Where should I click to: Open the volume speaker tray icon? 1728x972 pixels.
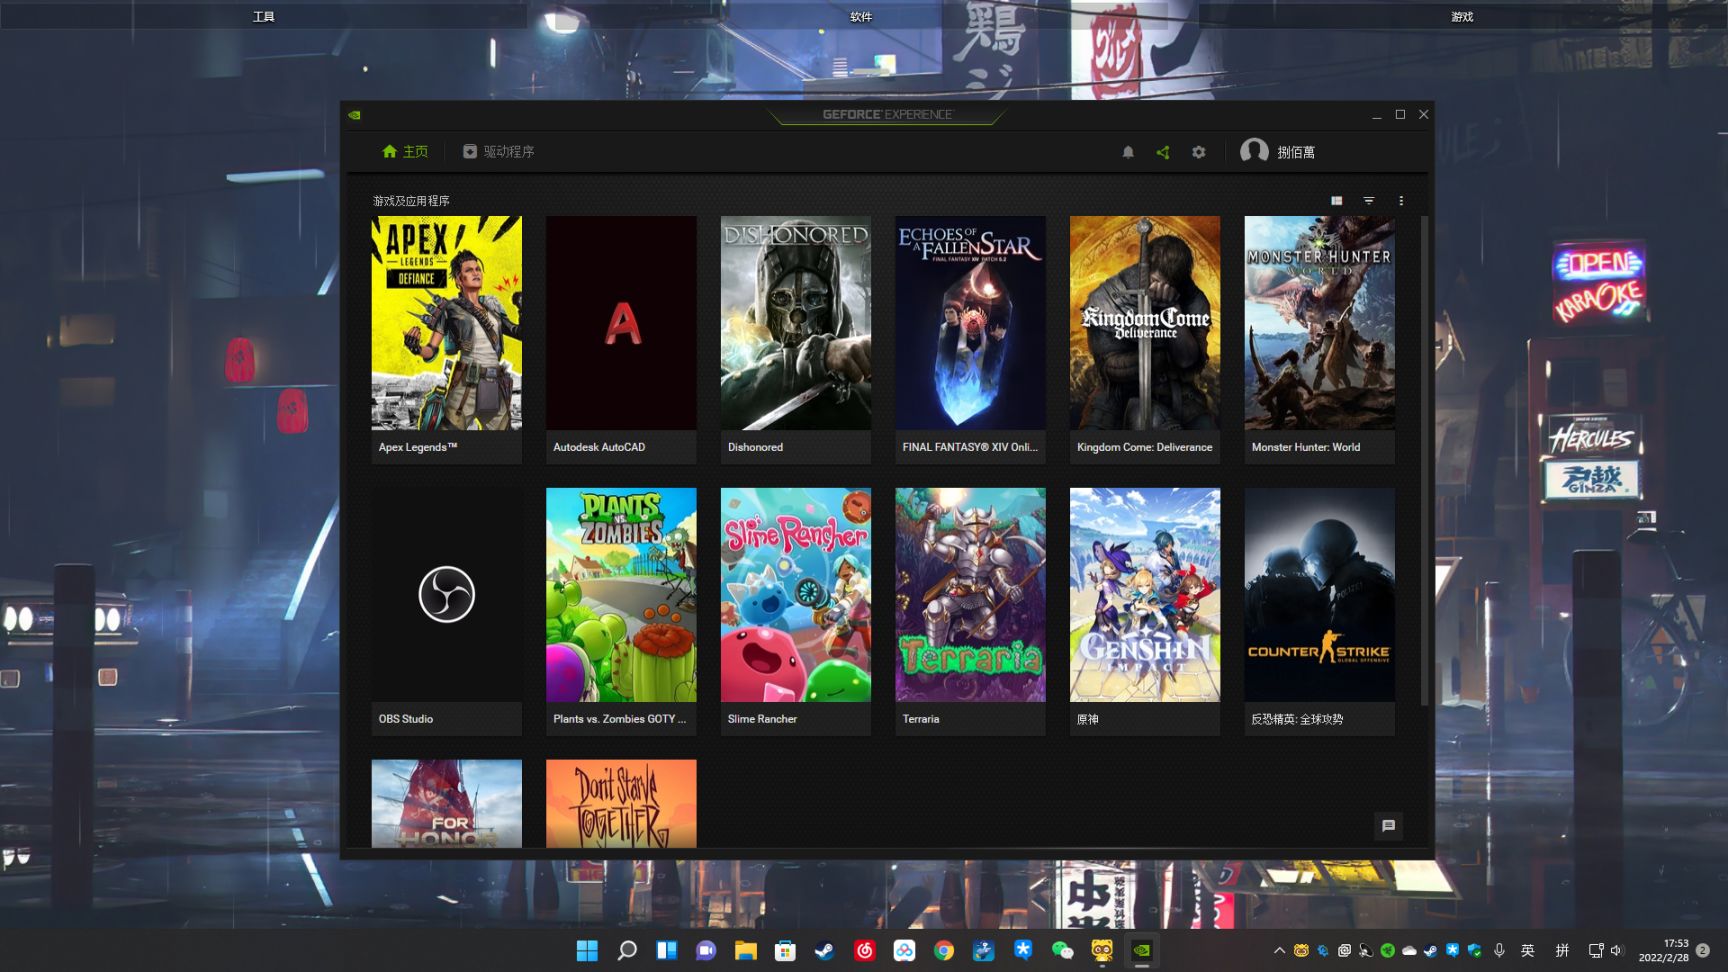tap(1616, 950)
